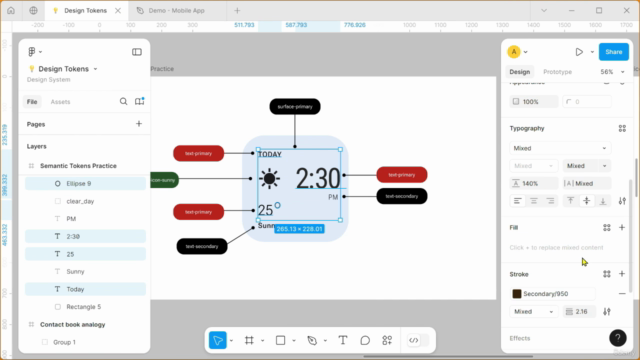Viewport: 640px width, 360px height.
Task: Align text center
Action: pyautogui.click(x=534, y=201)
